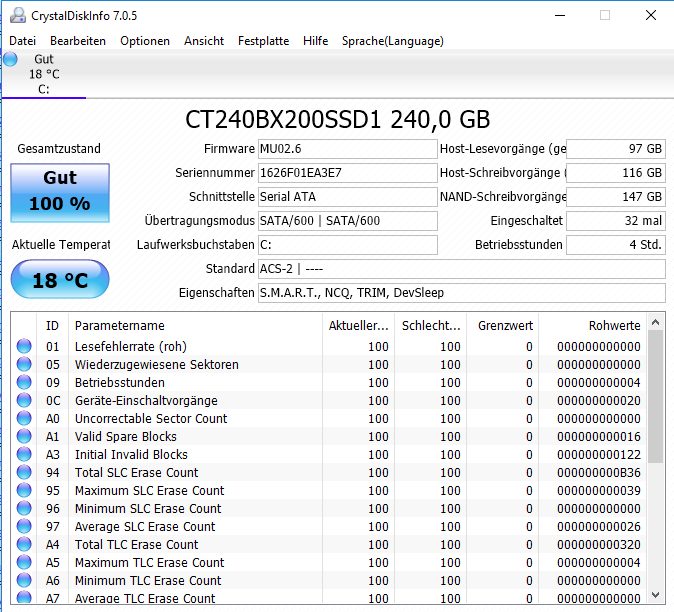
Task: Click the 18 °C temperature button
Action: coord(60,279)
